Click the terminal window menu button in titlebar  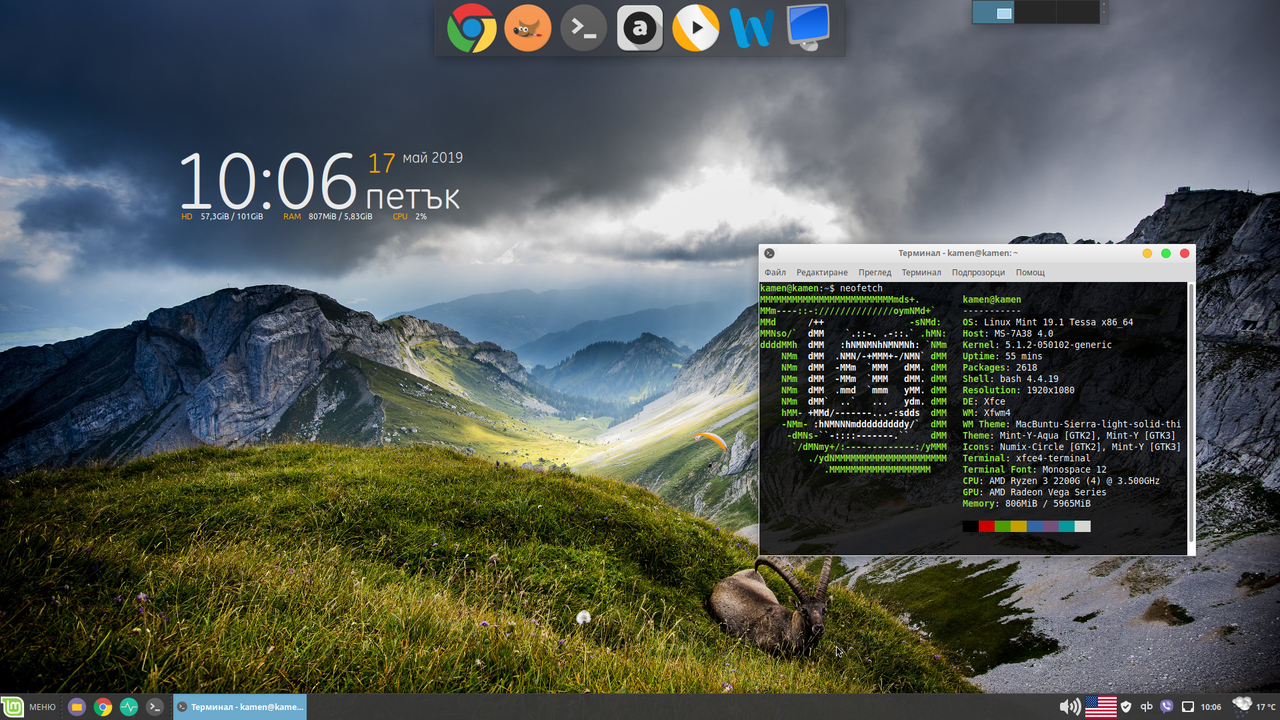(769, 253)
